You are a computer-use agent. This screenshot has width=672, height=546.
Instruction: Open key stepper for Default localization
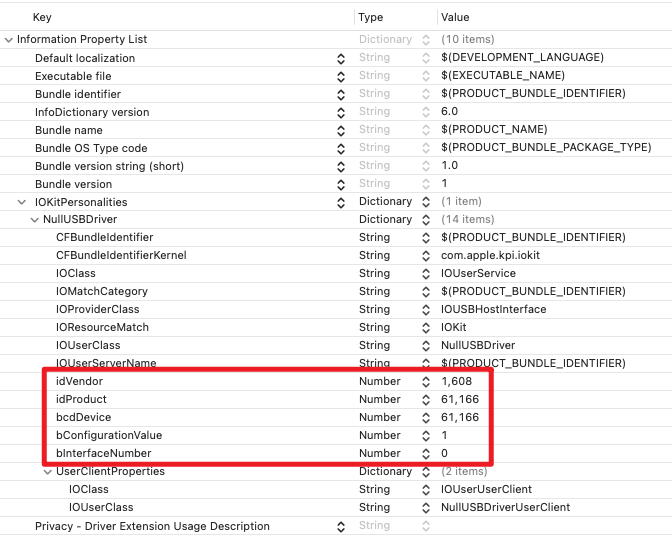click(x=341, y=58)
